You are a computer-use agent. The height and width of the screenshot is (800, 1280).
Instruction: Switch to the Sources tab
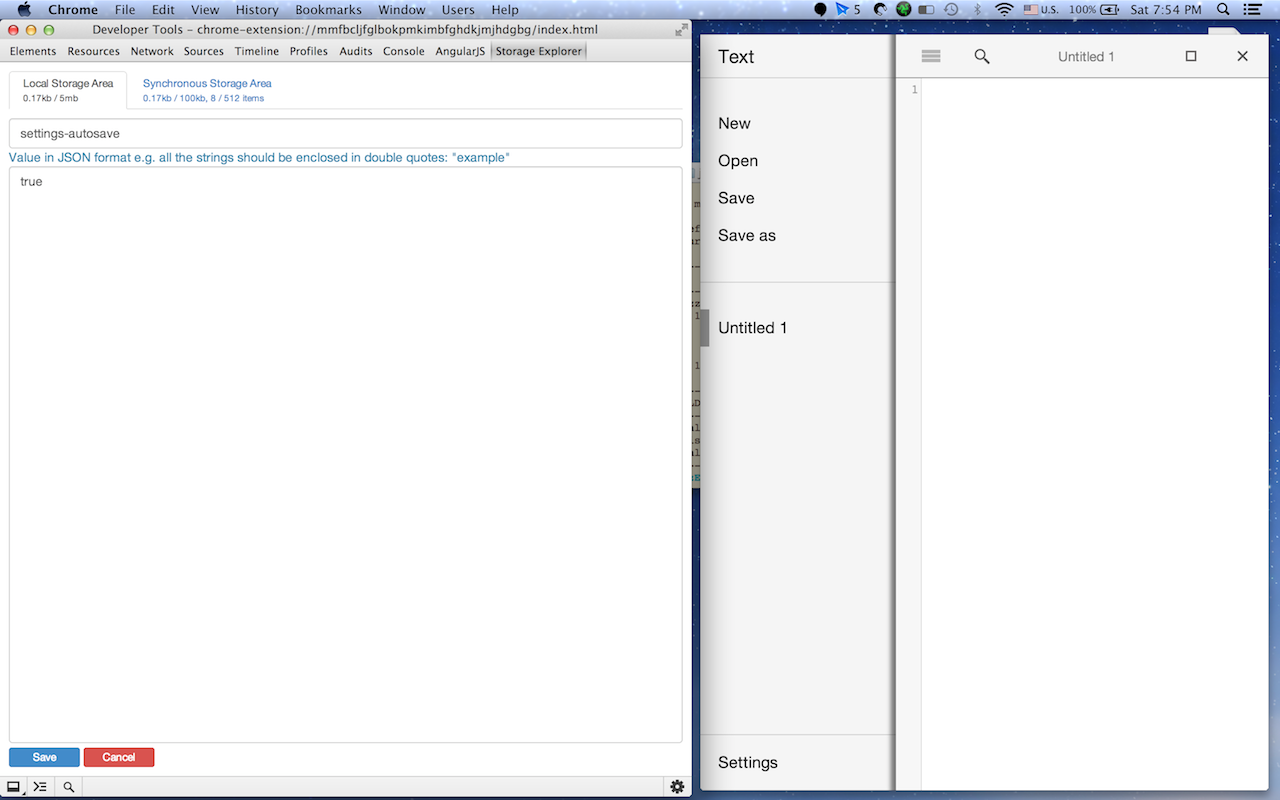coord(204,51)
